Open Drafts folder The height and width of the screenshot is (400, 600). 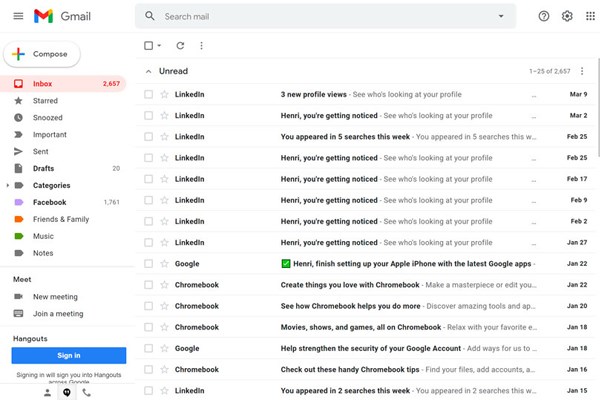[63, 168]
